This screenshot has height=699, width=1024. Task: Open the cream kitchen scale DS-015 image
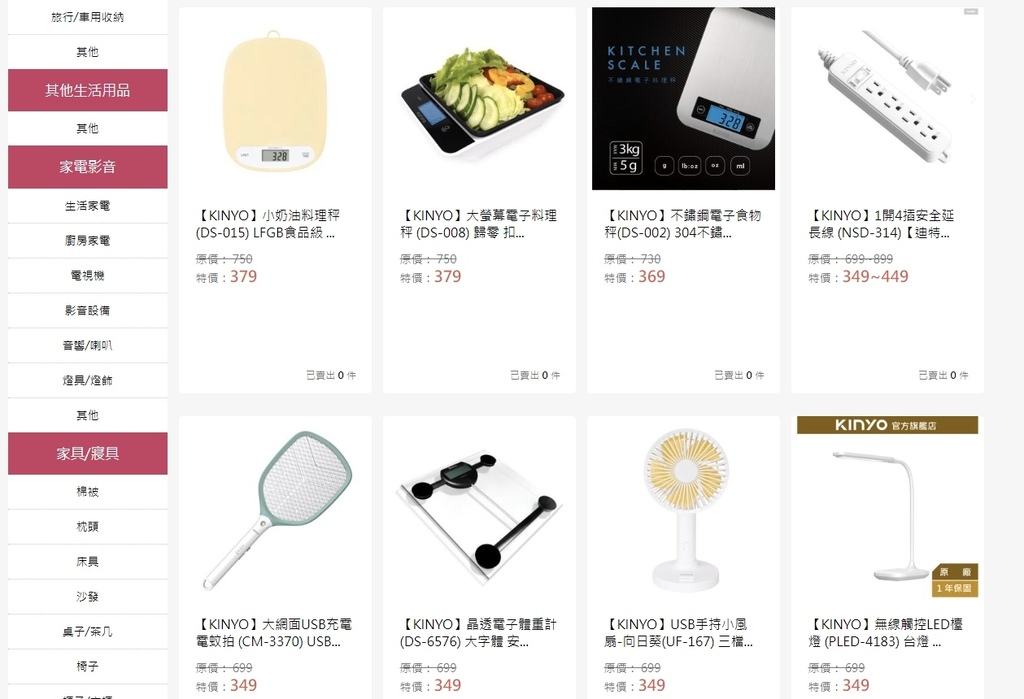(275, 99)
